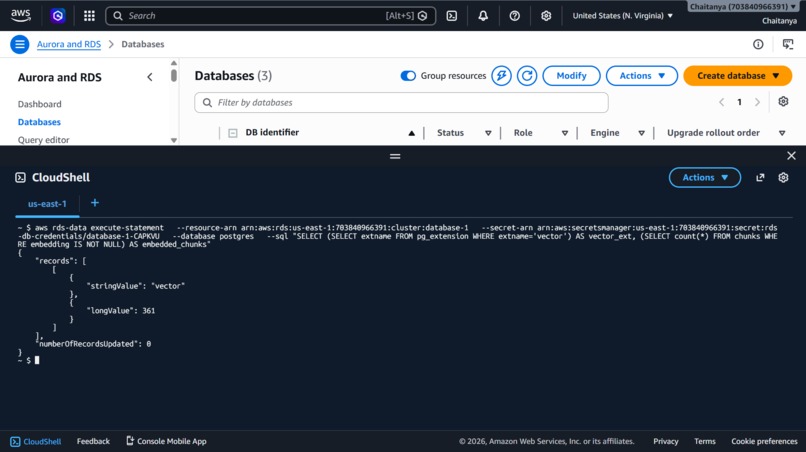Open the region selector United States (N. Virginia)
806x452 pixels.
622,16
